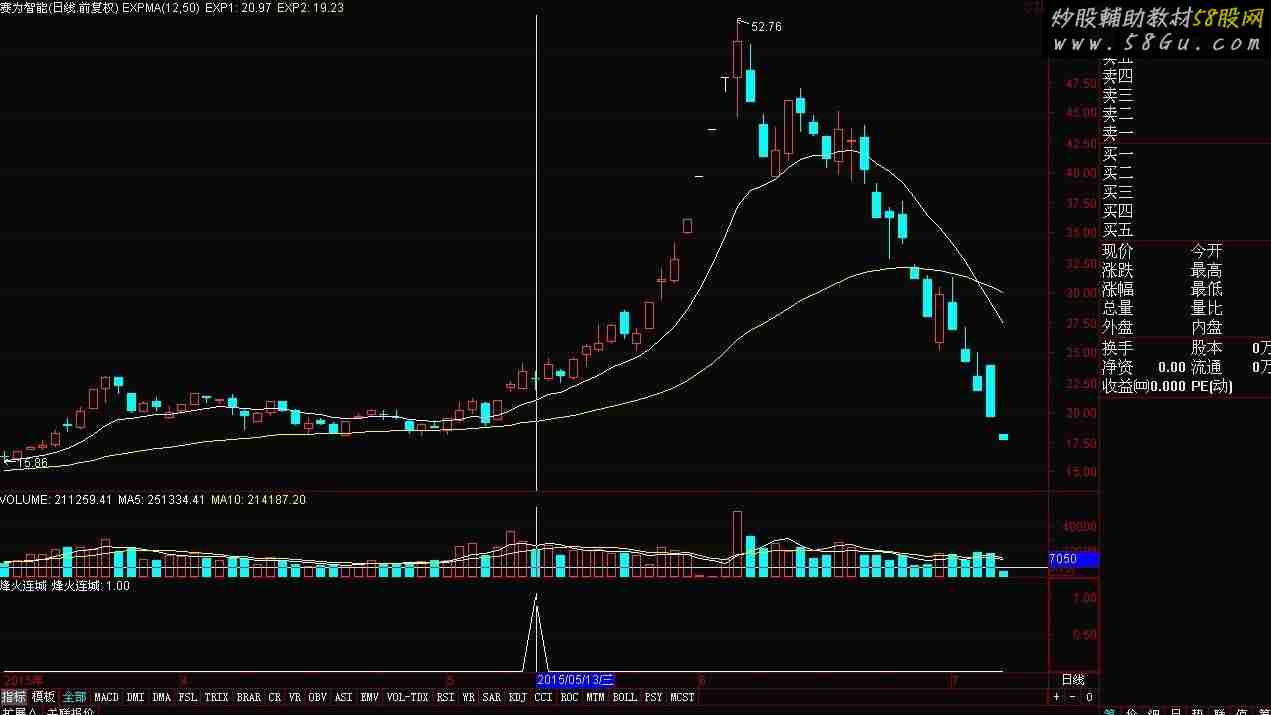Viewport: 1271px width, 715px height.
Task: Click the 收益 0.000 PE field
Action: click(x=1167, y=387)
